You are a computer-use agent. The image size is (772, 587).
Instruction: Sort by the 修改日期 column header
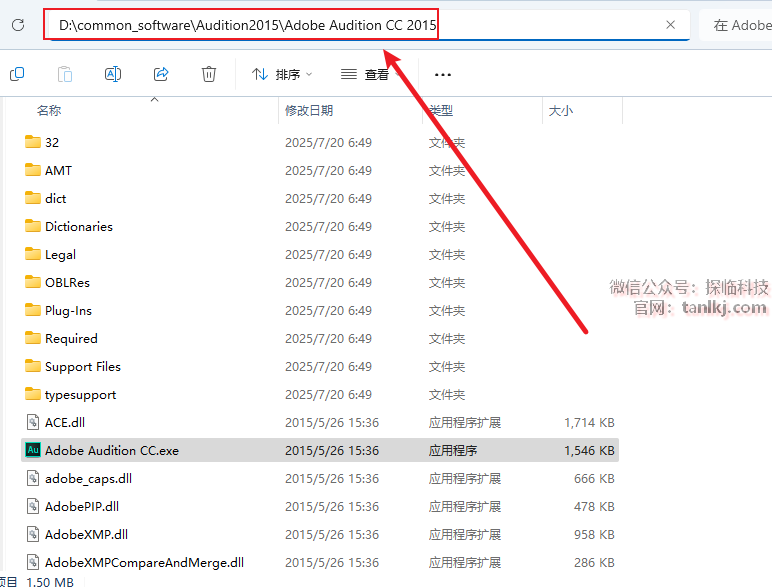(x=309, y=110)
